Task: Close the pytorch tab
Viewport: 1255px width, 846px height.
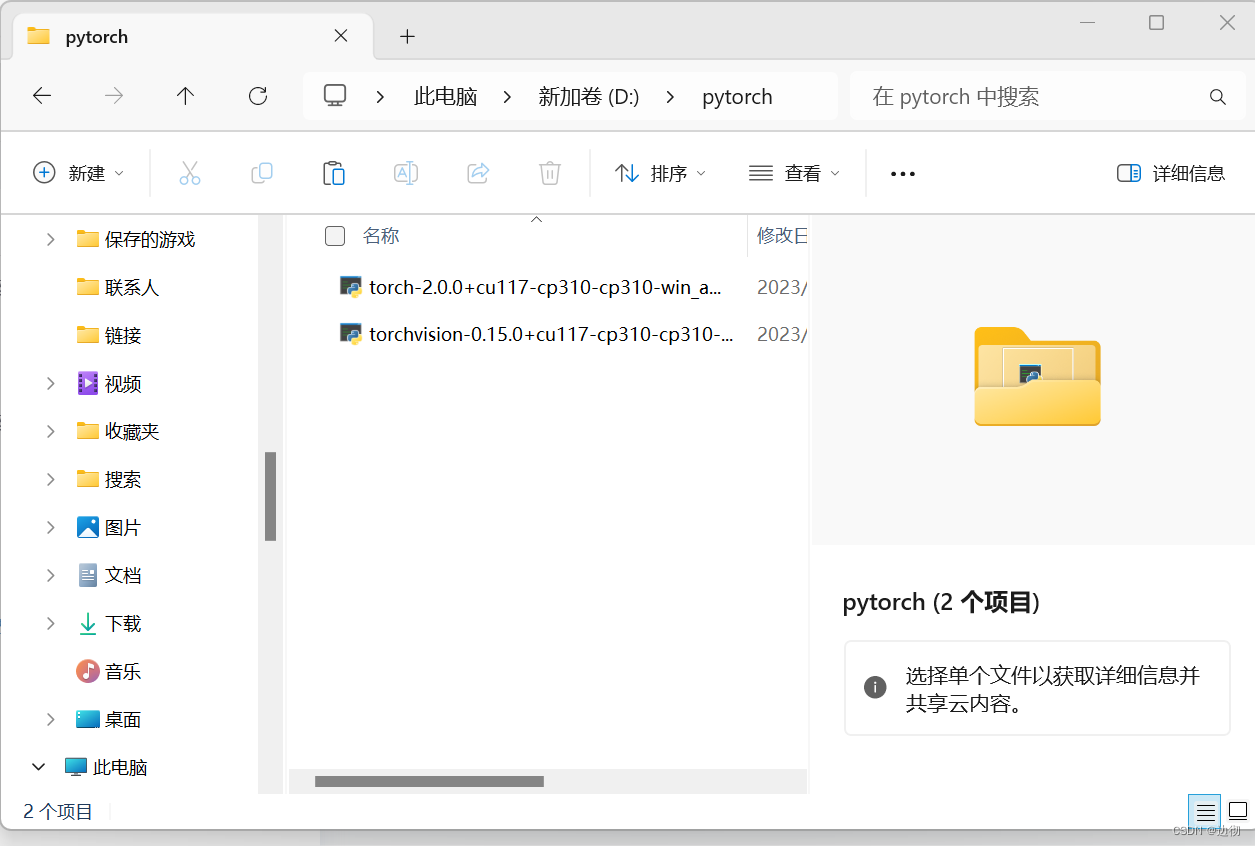Action: coord(341,36)
